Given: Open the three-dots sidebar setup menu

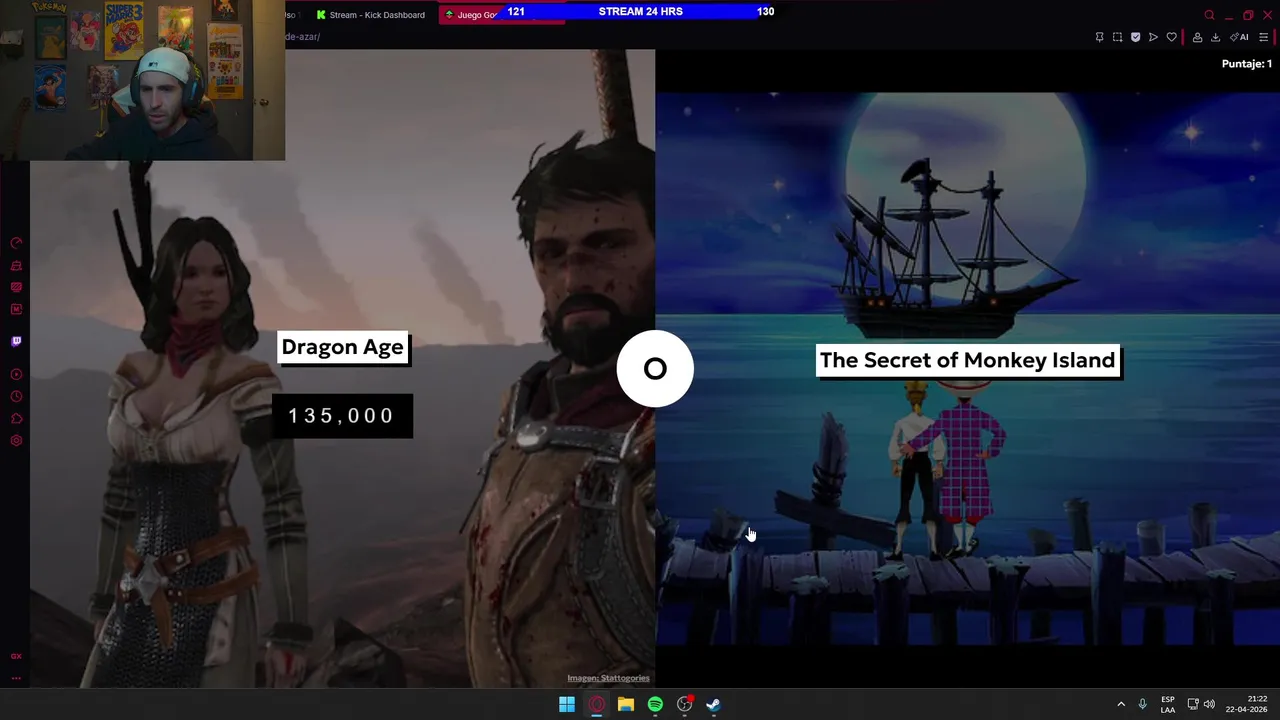Looking at the screenshot, I should (x=16, y=678).
